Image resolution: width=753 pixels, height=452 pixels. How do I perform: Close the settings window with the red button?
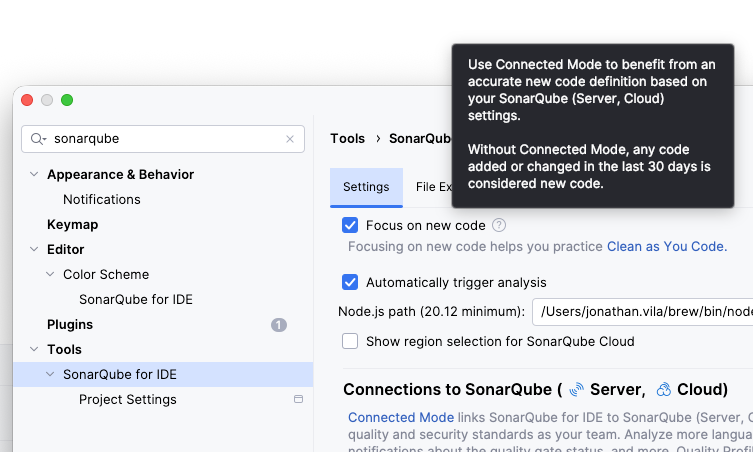coord(27,100)
